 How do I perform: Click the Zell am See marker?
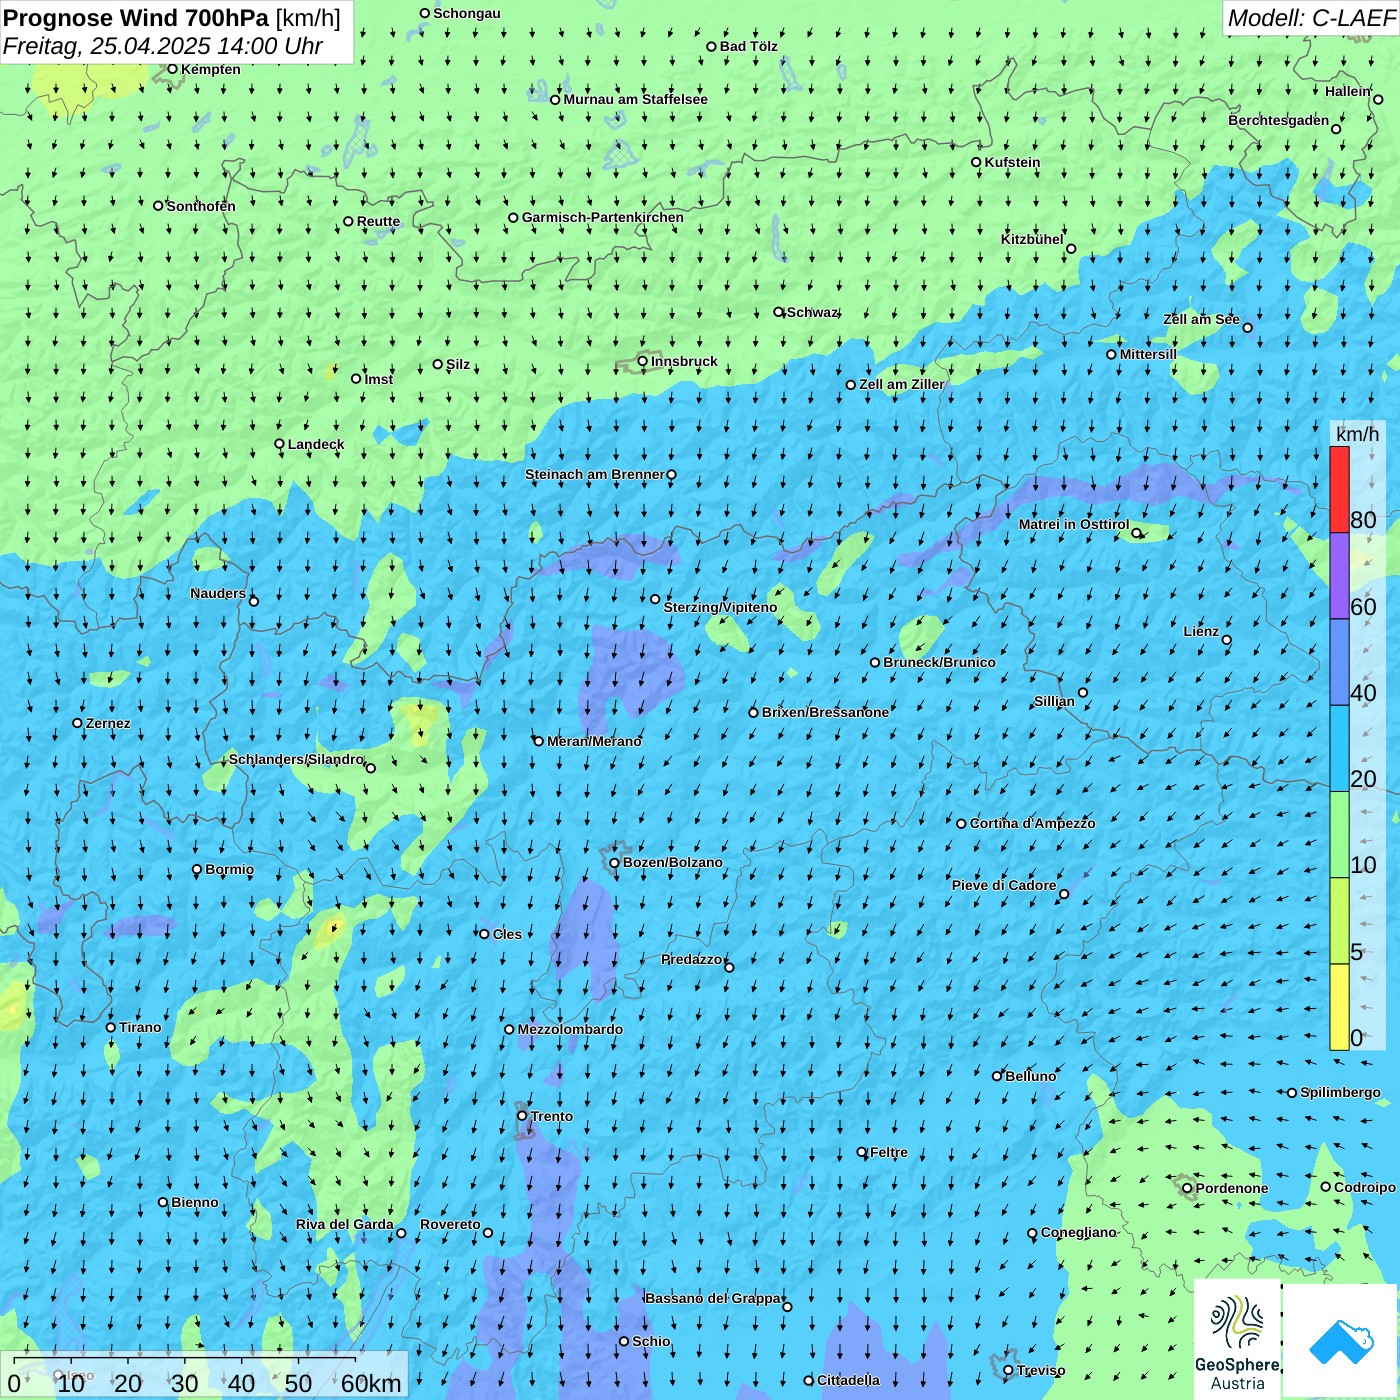coord(1247,328)
